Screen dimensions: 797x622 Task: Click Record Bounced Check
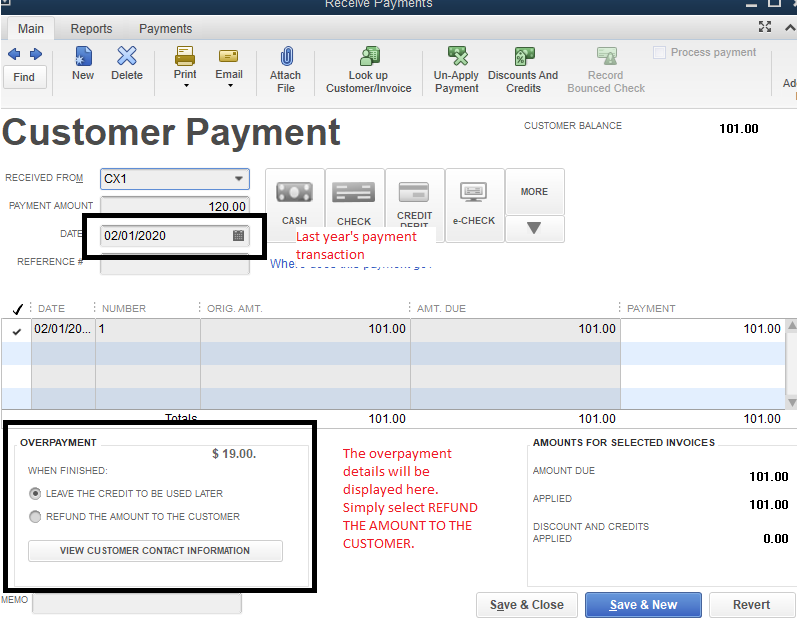606,70
